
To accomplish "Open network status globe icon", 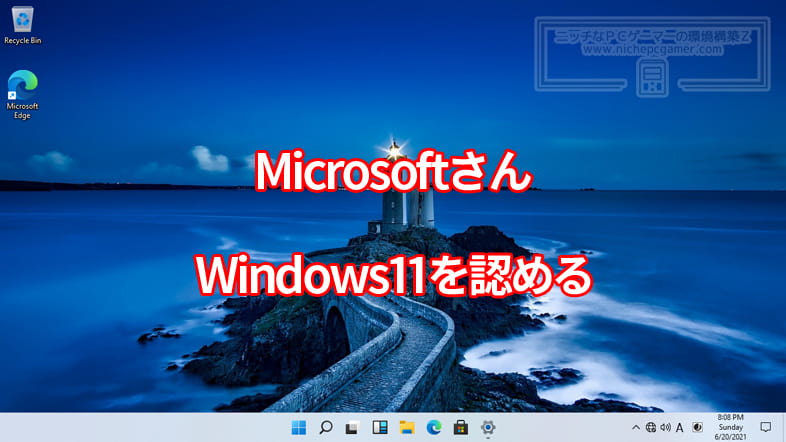I will click(x=651, y=427).
